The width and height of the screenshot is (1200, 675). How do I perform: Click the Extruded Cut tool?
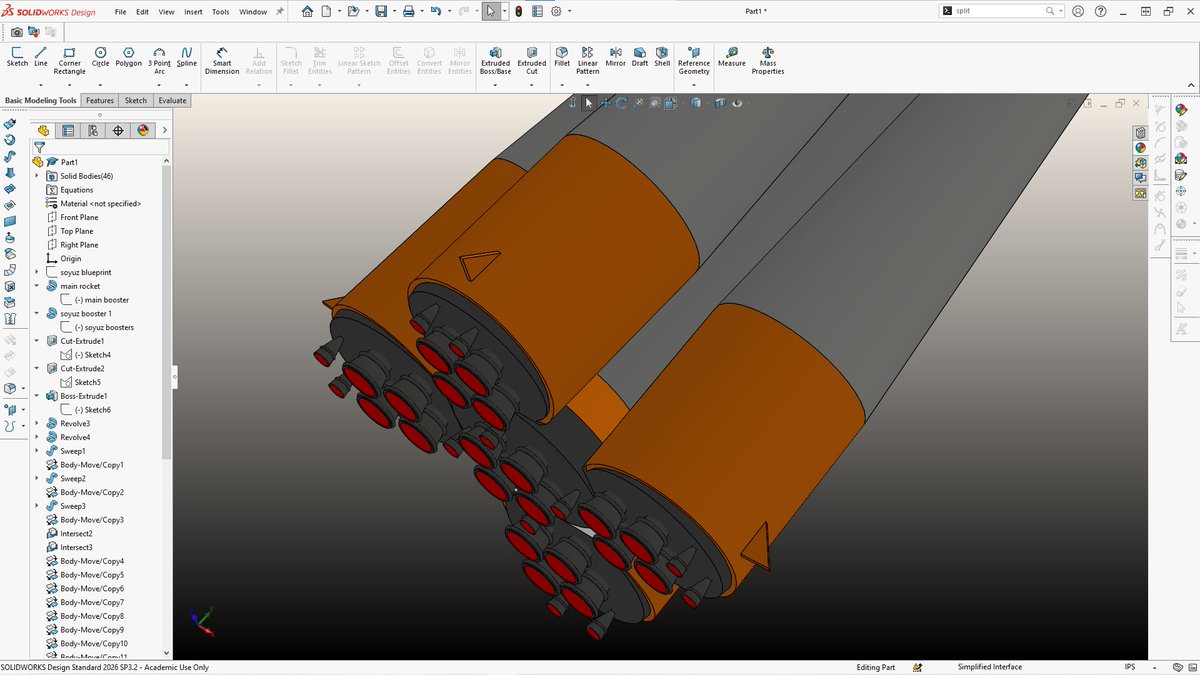click(x=532, y=59)
